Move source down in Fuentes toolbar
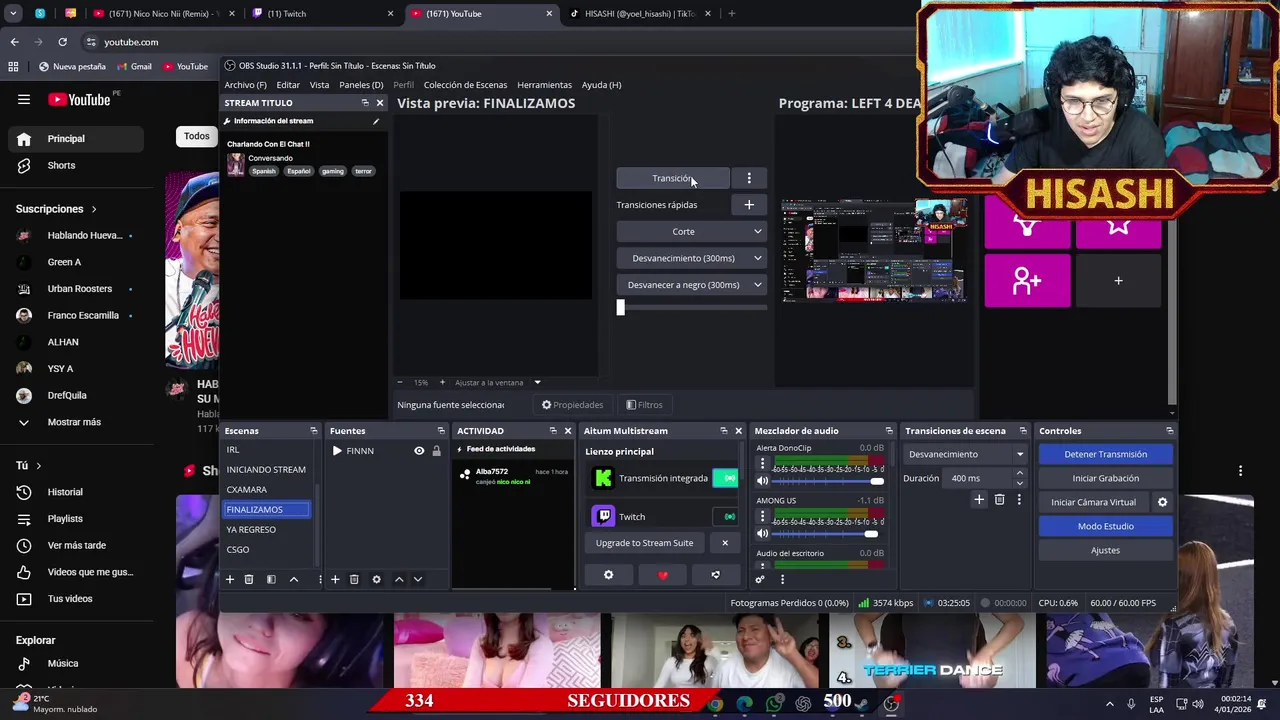1280x720 pixels. [x=418, y=579]
